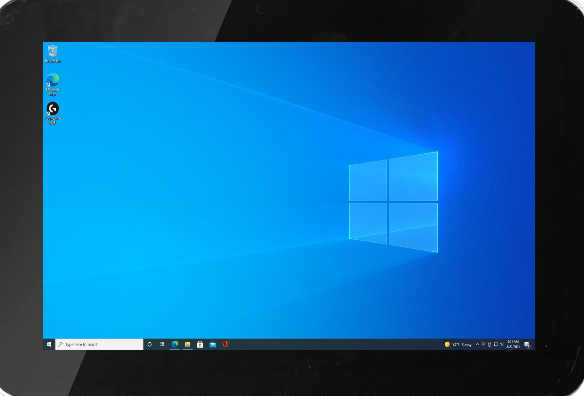Open the battery/power tray icon
Viewport: 584px width, 396px height.
click(489, 345)
